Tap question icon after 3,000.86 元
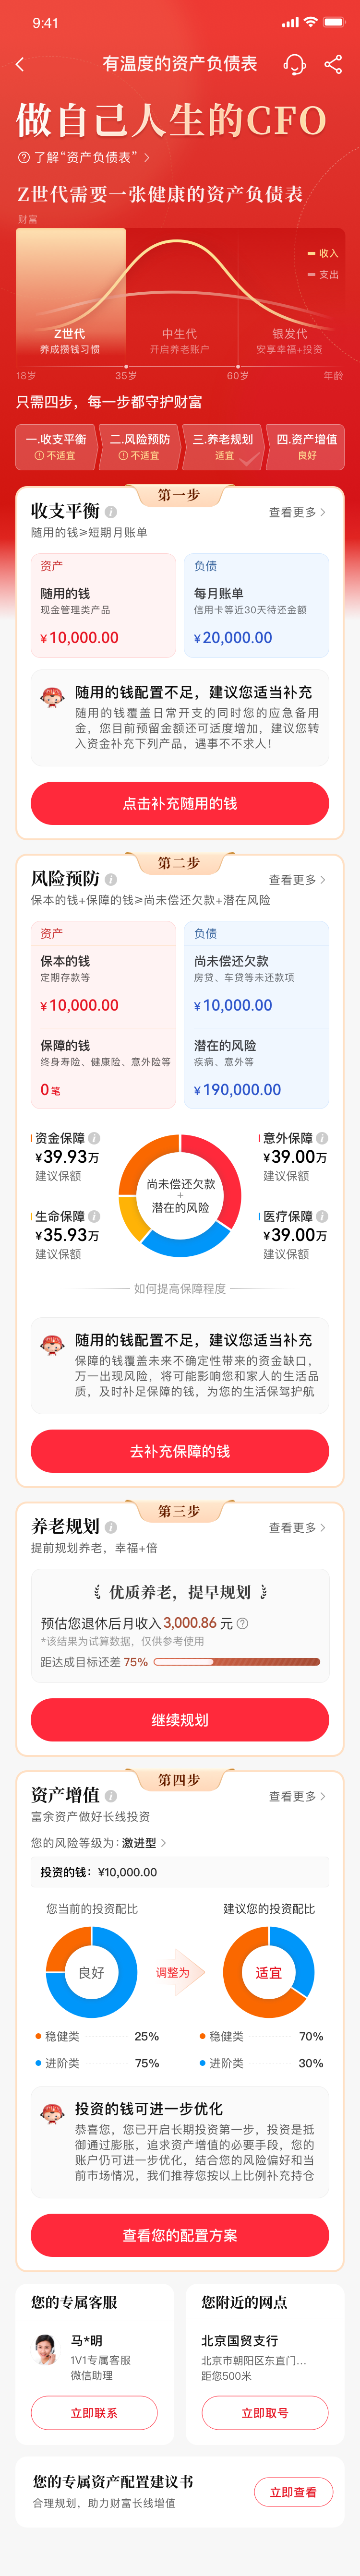 point(242,1623)
